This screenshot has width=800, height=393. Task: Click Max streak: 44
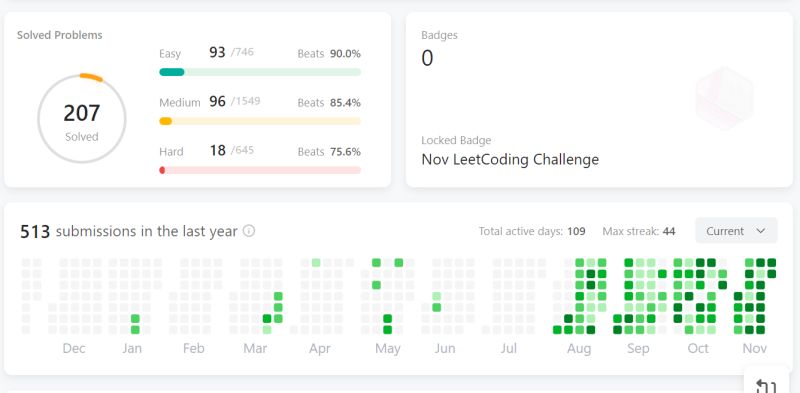click(x=639, y=231)
